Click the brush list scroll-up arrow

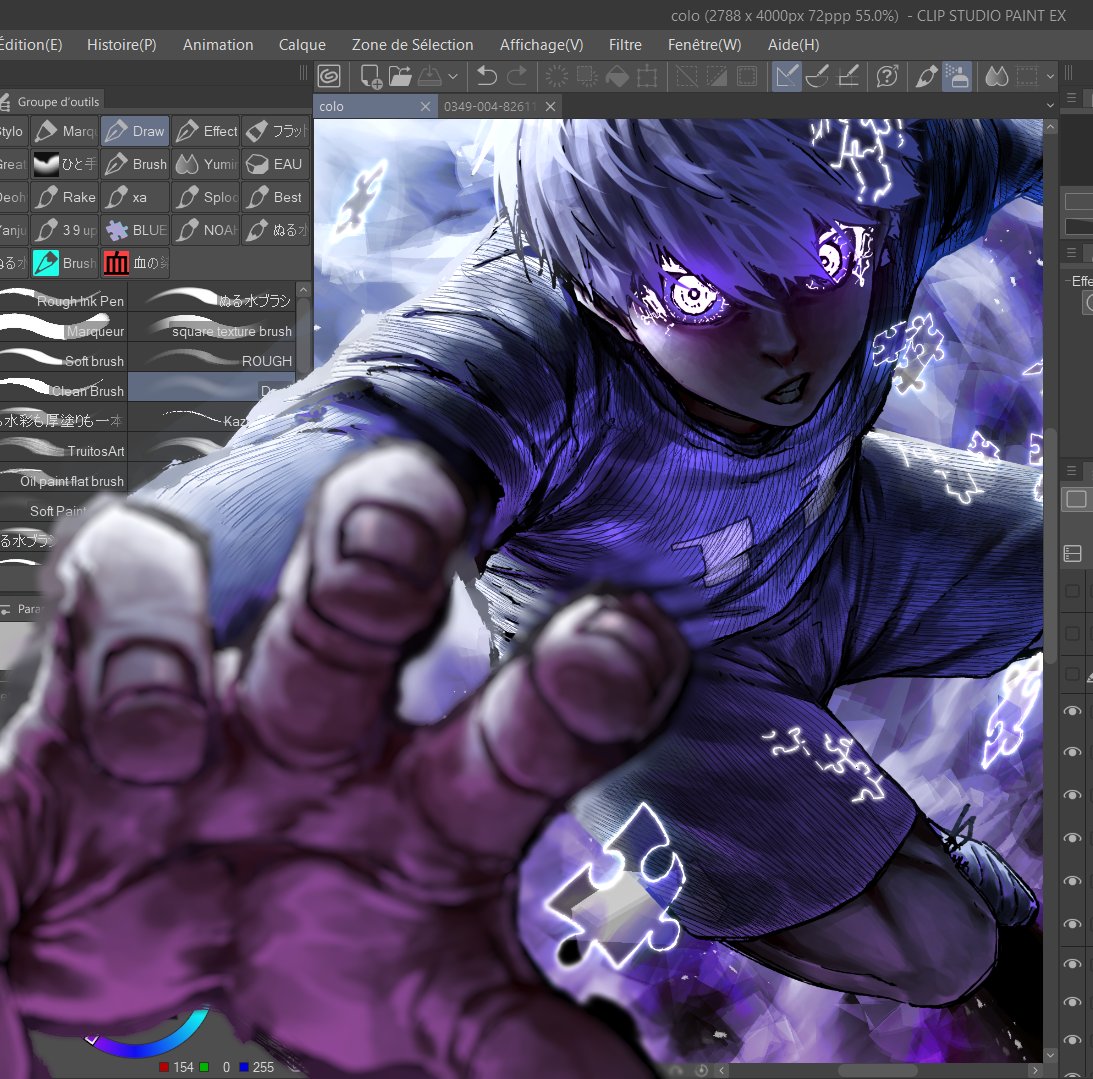(x=303, y=289)
